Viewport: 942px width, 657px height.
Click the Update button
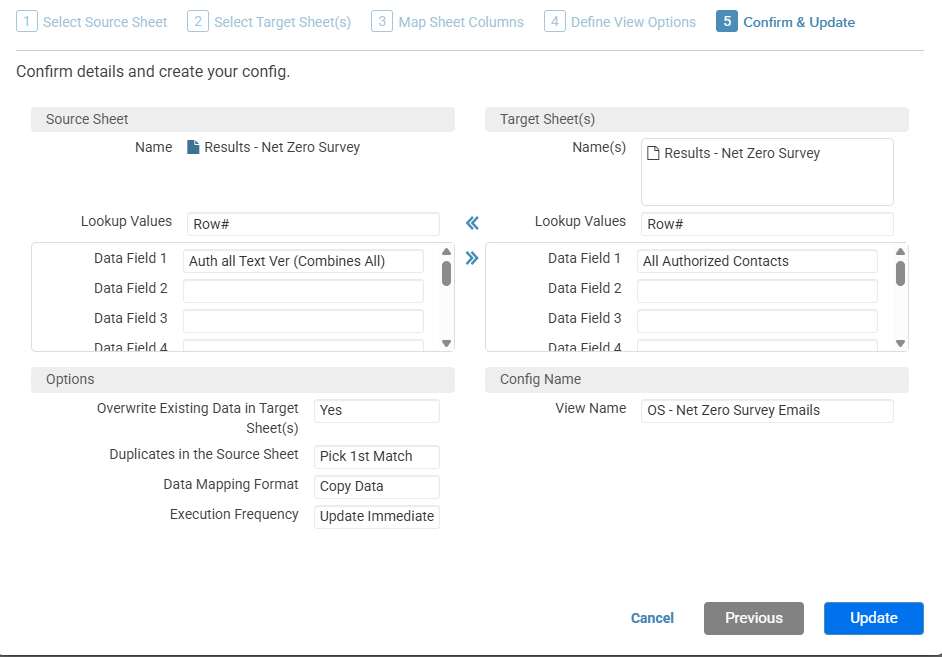pyautogui.click(x=874, y=618)
